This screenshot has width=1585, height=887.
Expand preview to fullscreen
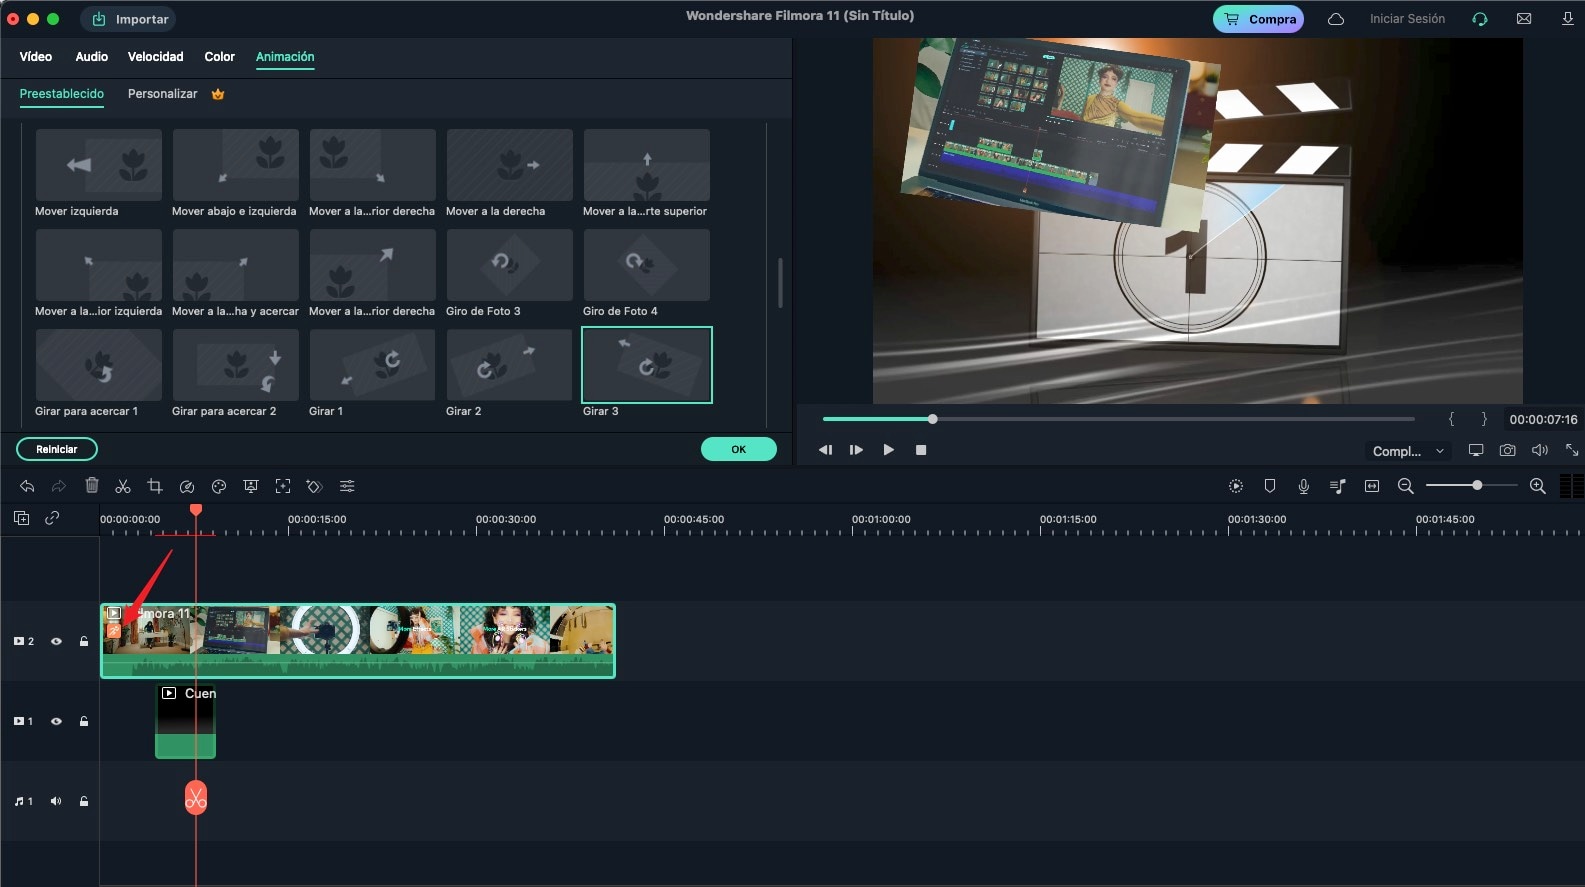(1572, 450)
